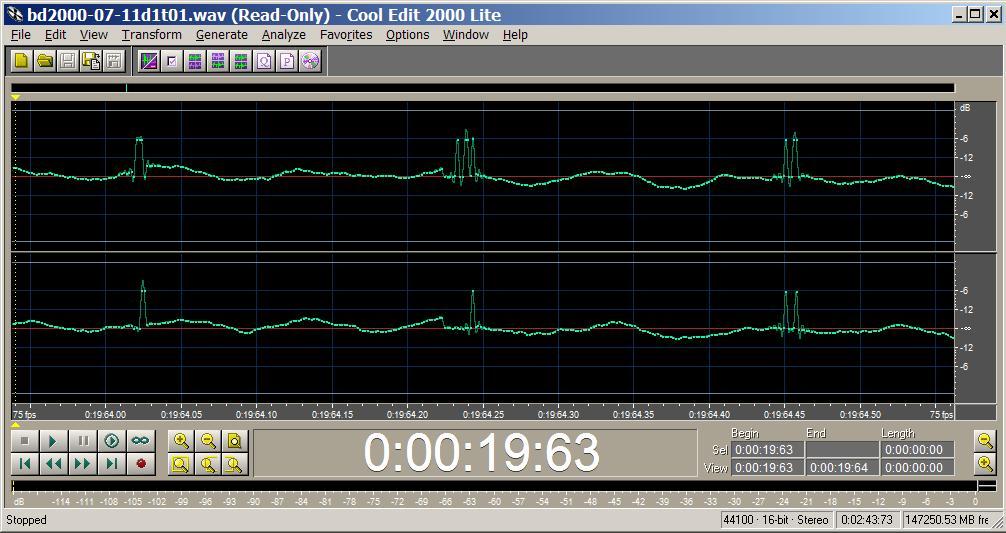The image size is (1006, 533).
Task: Toggle the Pause button
Action: point(83,440)
